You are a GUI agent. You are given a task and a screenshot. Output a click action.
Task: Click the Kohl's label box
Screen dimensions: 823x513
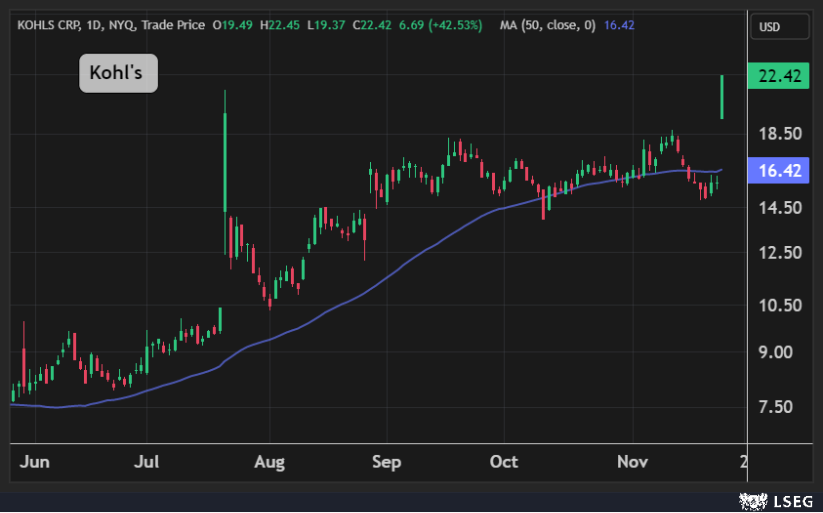click(118, 74)
